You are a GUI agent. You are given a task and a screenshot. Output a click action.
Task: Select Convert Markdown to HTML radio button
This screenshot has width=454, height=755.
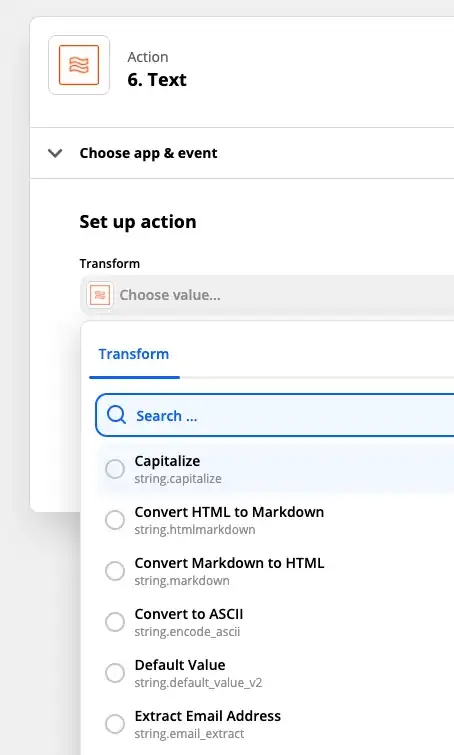pyautogui.click(x=115, y=571)
